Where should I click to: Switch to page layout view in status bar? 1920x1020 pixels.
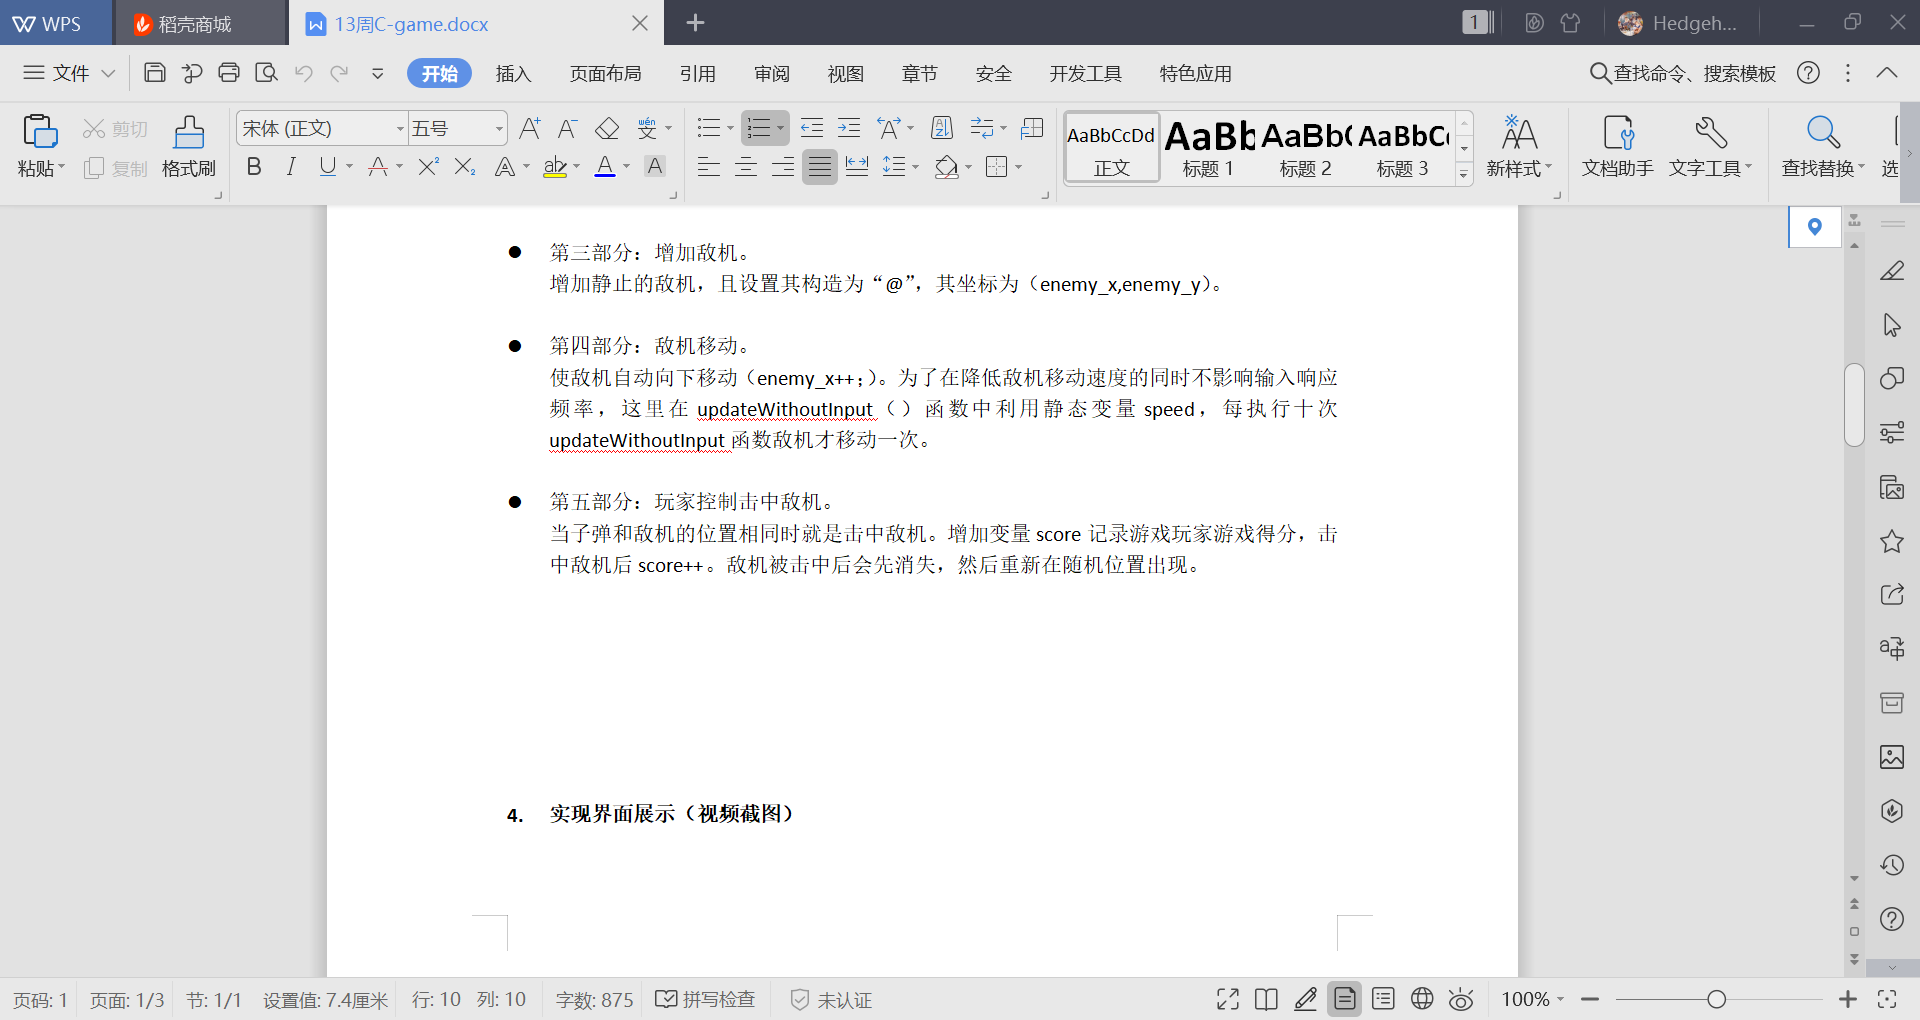click(1345, 999)
